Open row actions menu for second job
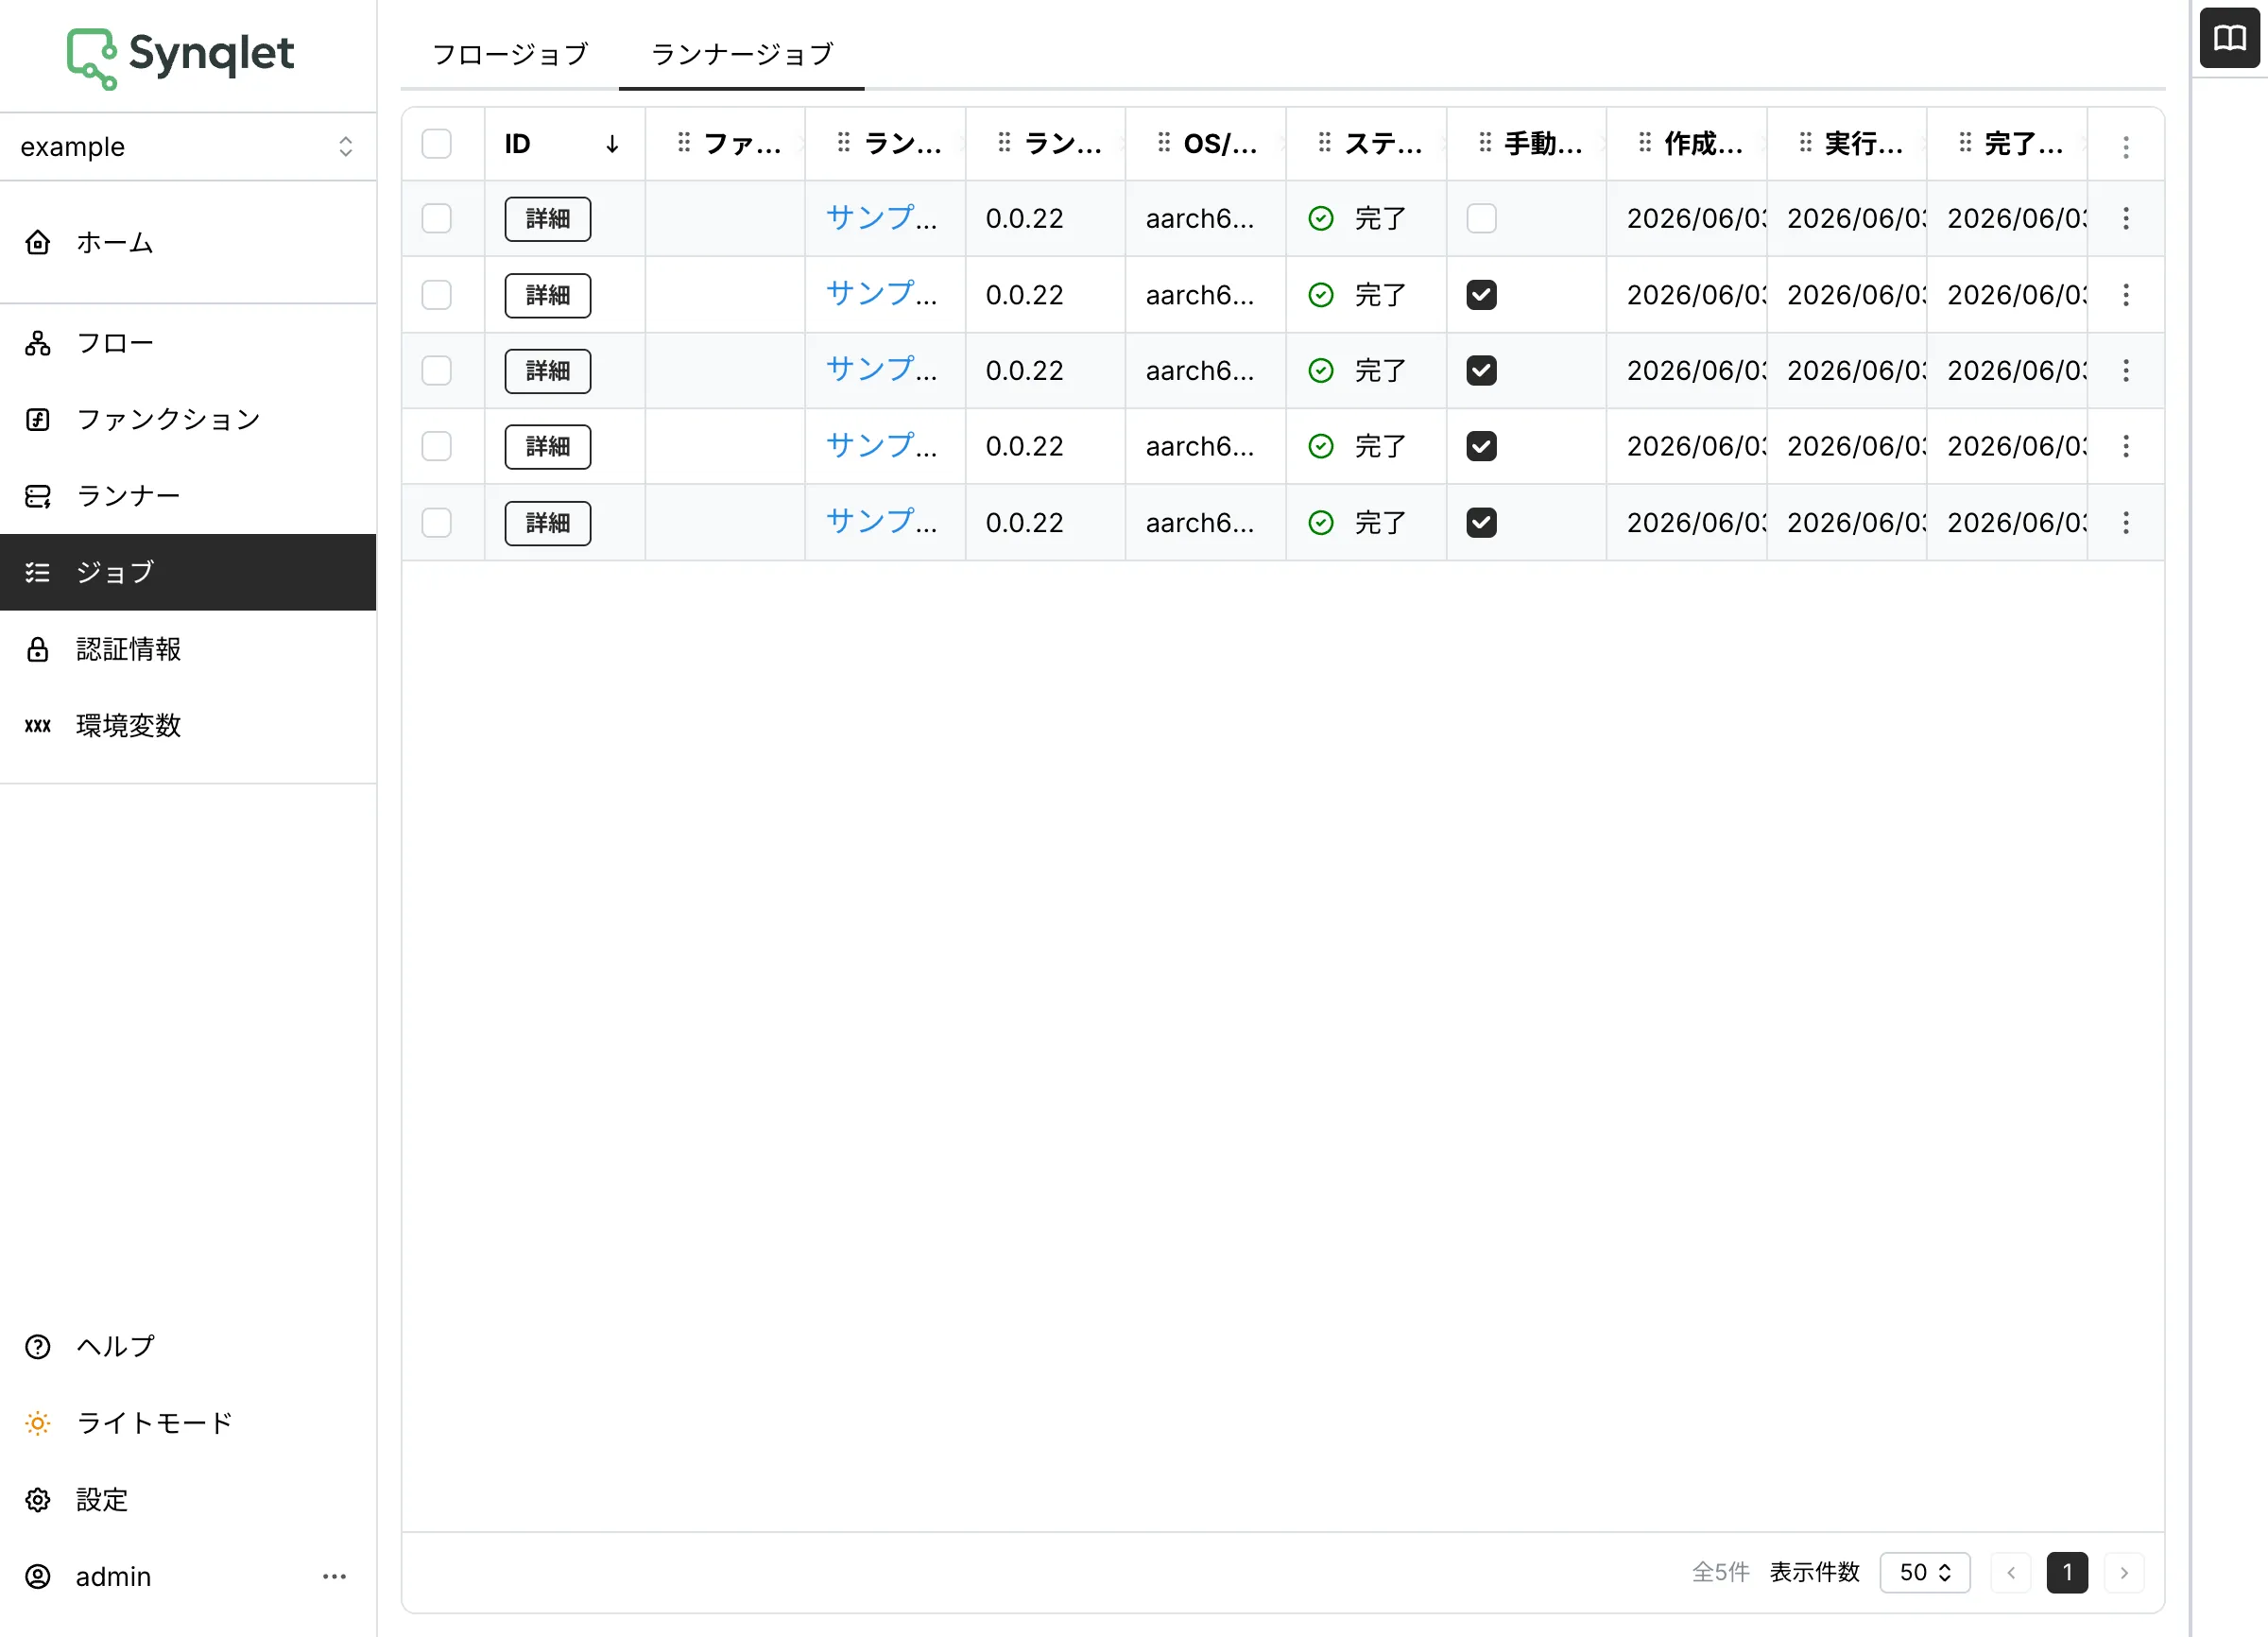The image size is (2268, 1637). point(2126,295)
